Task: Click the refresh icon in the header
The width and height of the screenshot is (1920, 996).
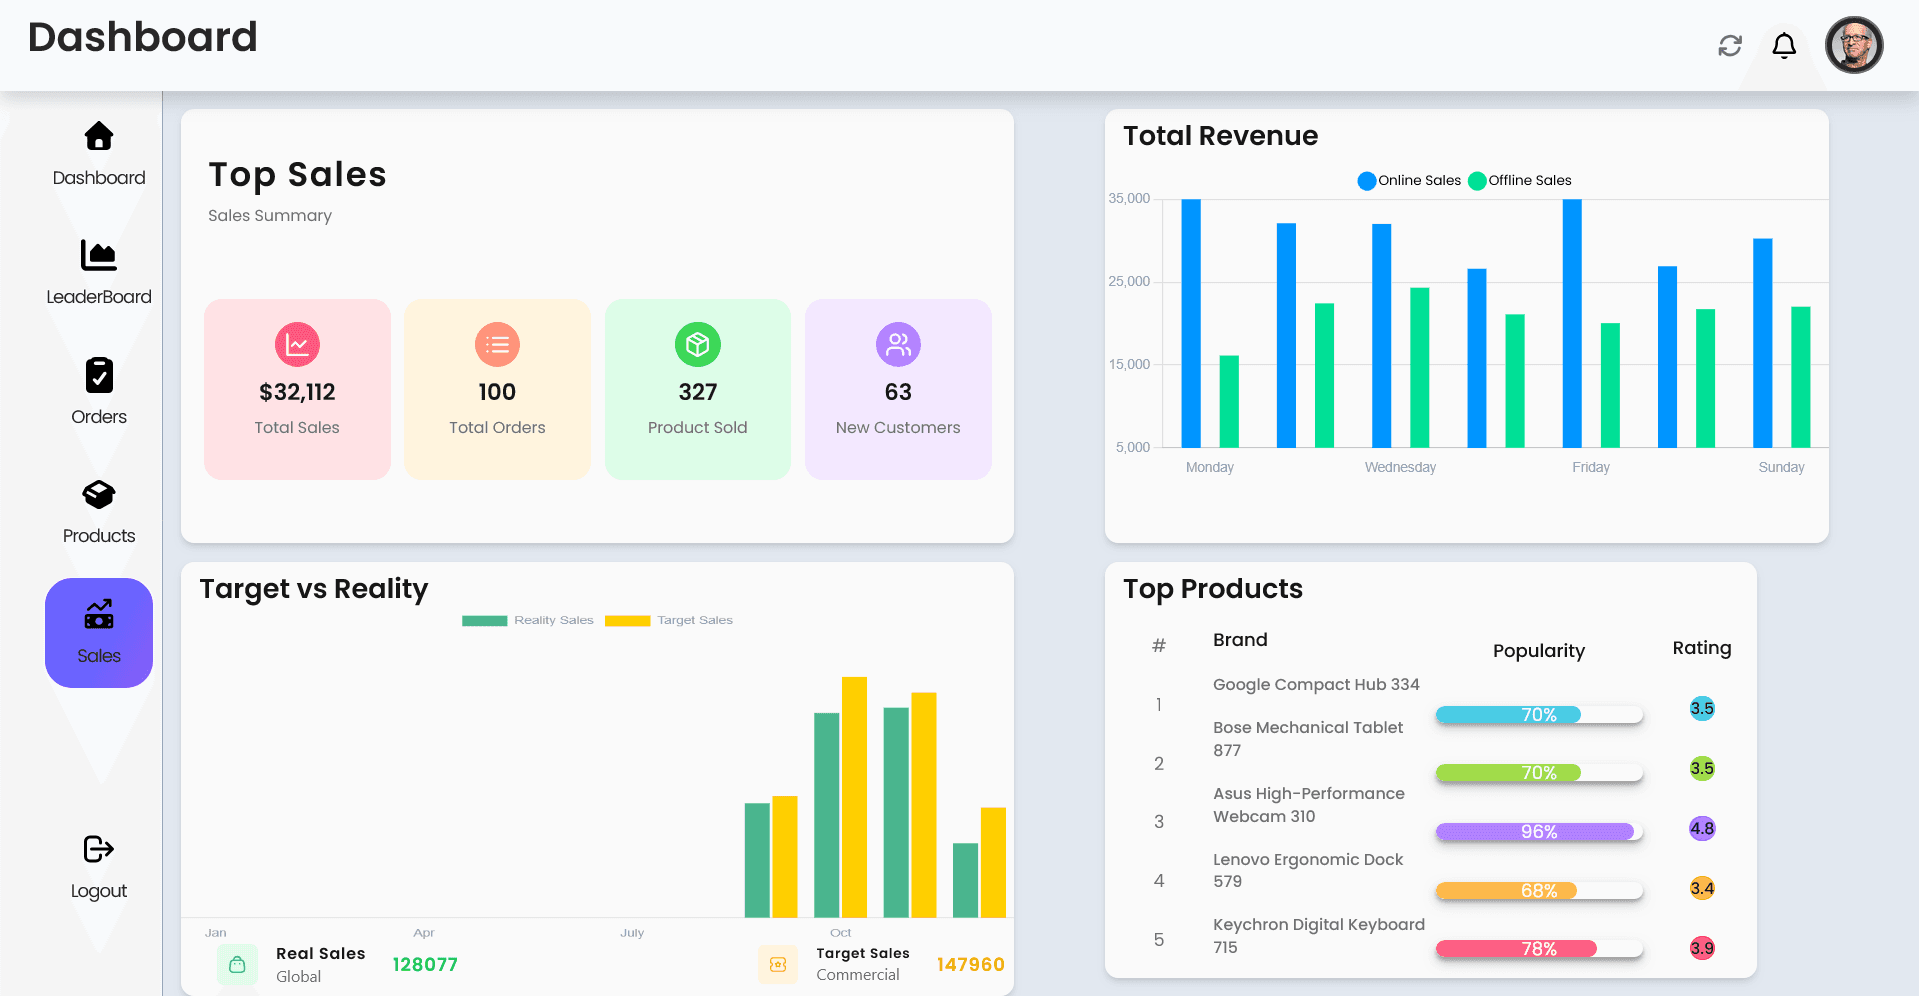Action: (x=1730, y=45)
